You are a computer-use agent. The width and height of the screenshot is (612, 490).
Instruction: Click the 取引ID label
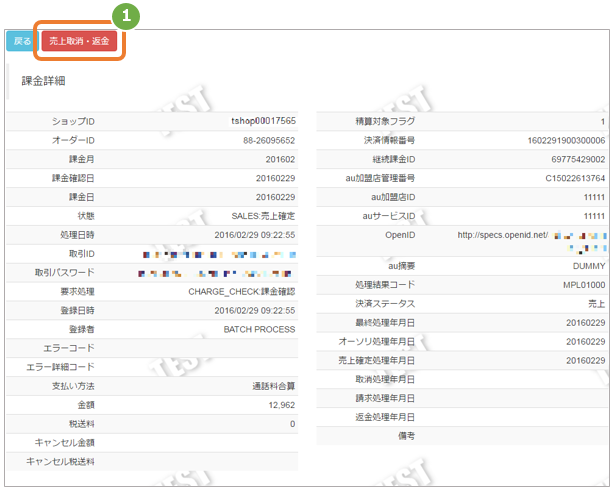coord(82,254)
